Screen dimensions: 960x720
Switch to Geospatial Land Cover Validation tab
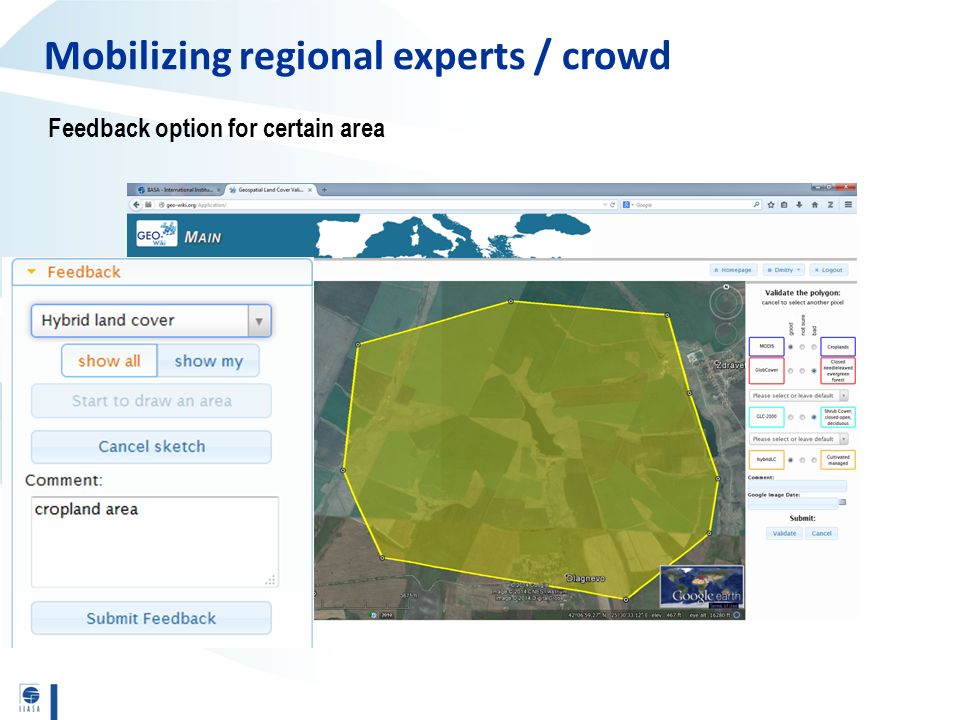point(269,190)
